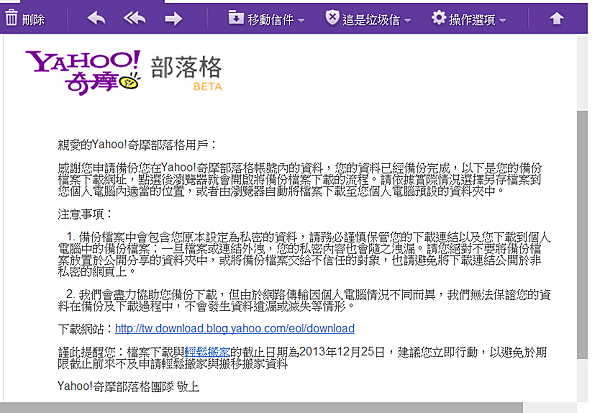Click the spam shield icon
The image size is (600, 413).
pos(332,18)
